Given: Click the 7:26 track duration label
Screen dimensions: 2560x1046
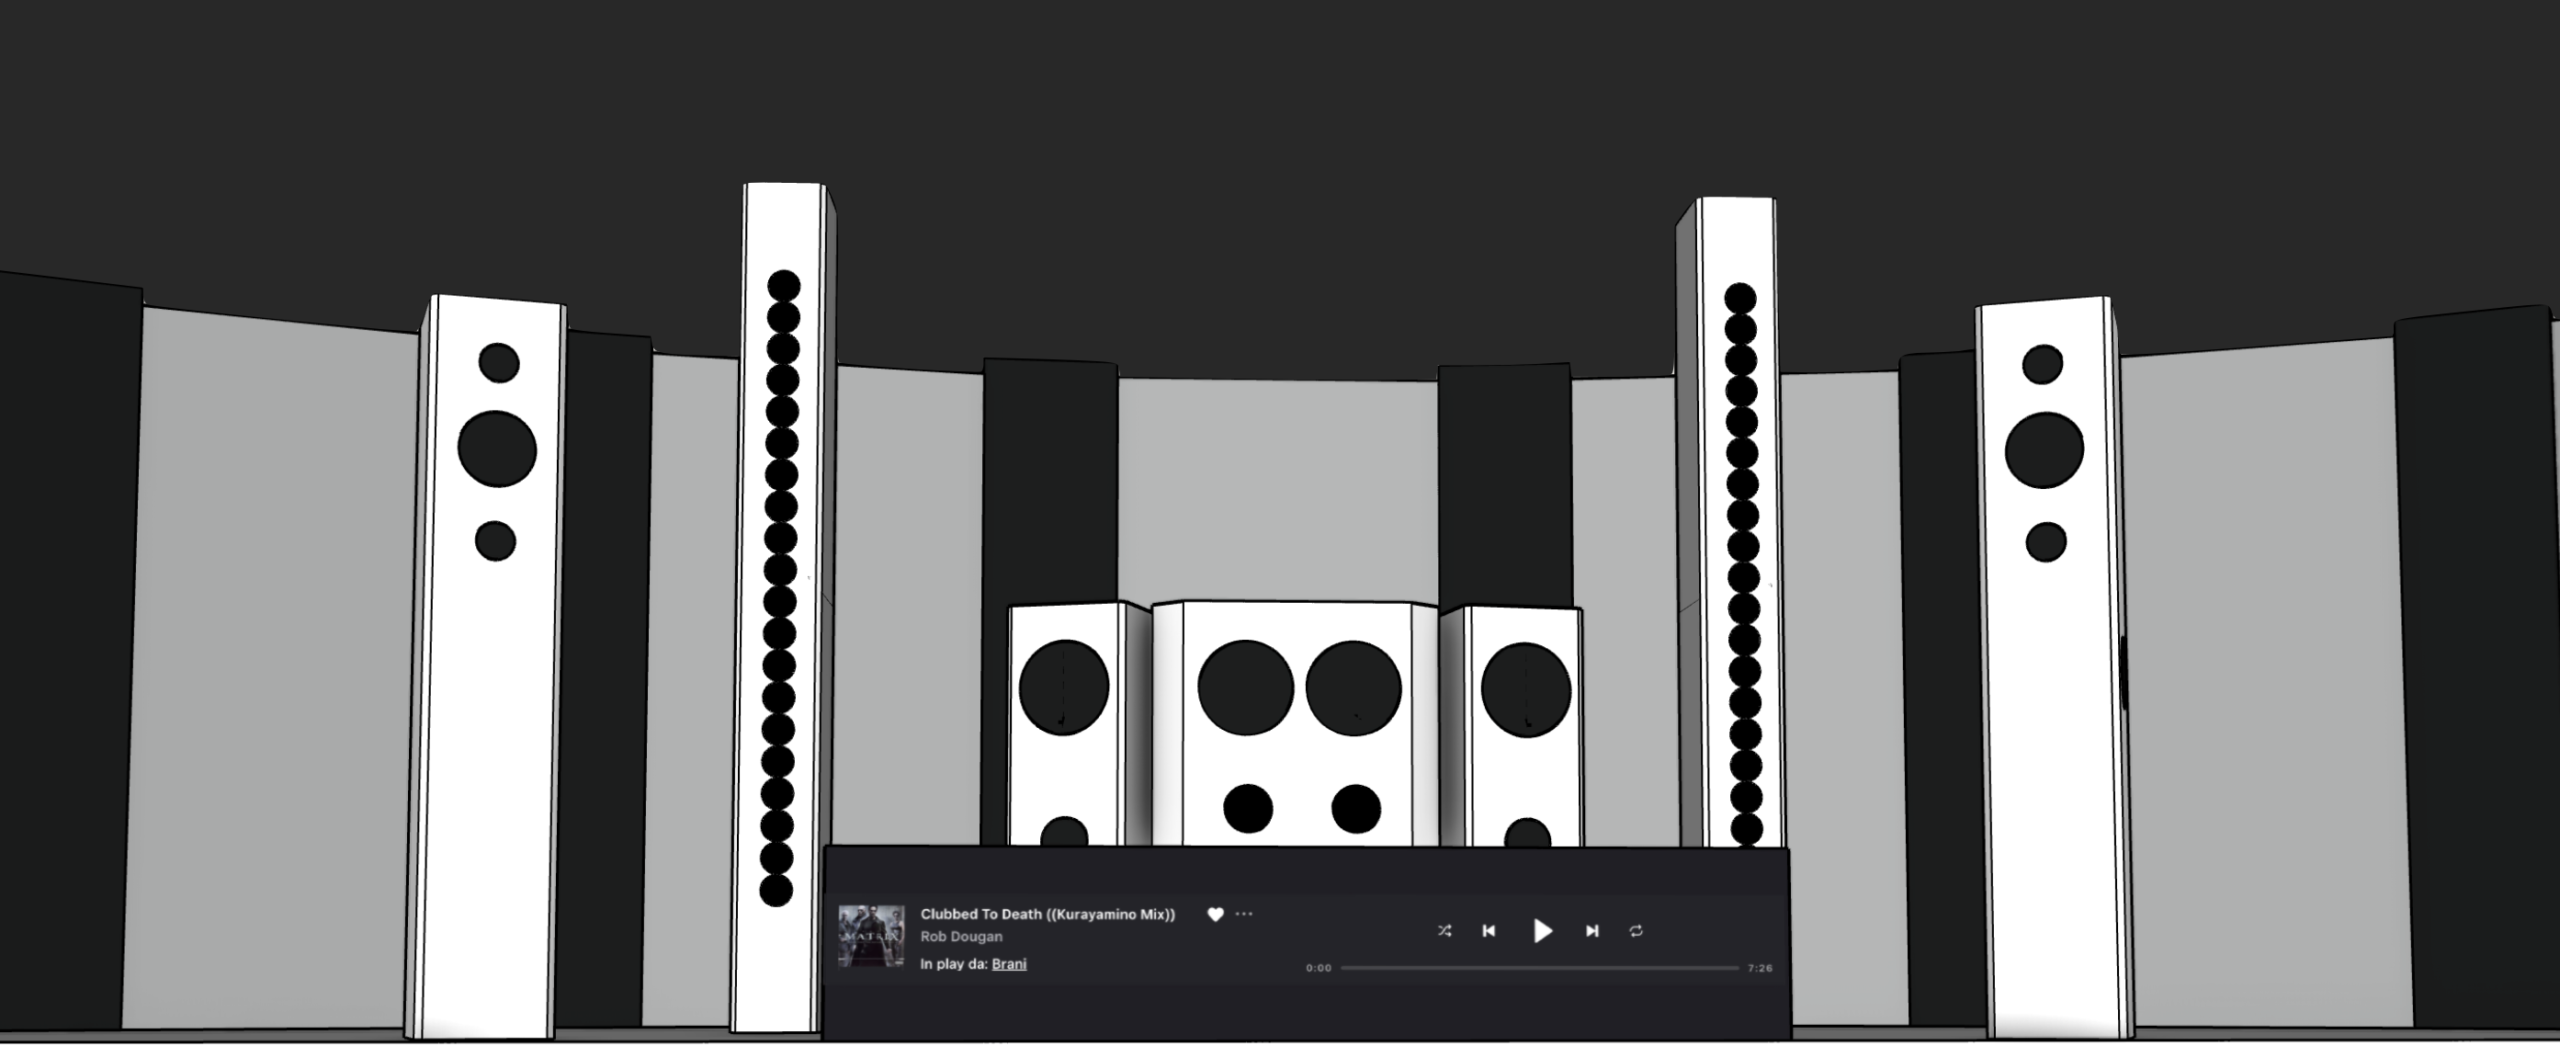Looking at the screenshot, I should (1760, 968).
